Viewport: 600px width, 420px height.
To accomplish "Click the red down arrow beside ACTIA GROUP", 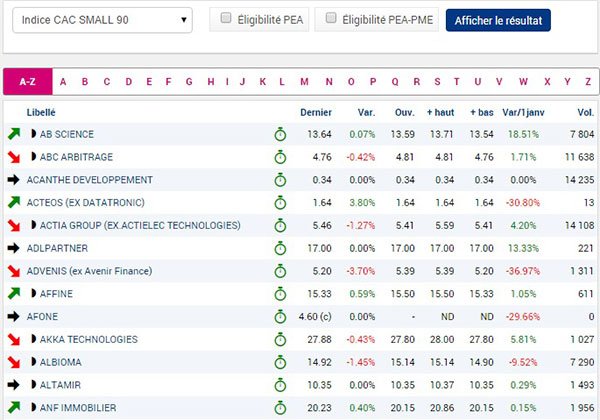I will pos(14,225).
